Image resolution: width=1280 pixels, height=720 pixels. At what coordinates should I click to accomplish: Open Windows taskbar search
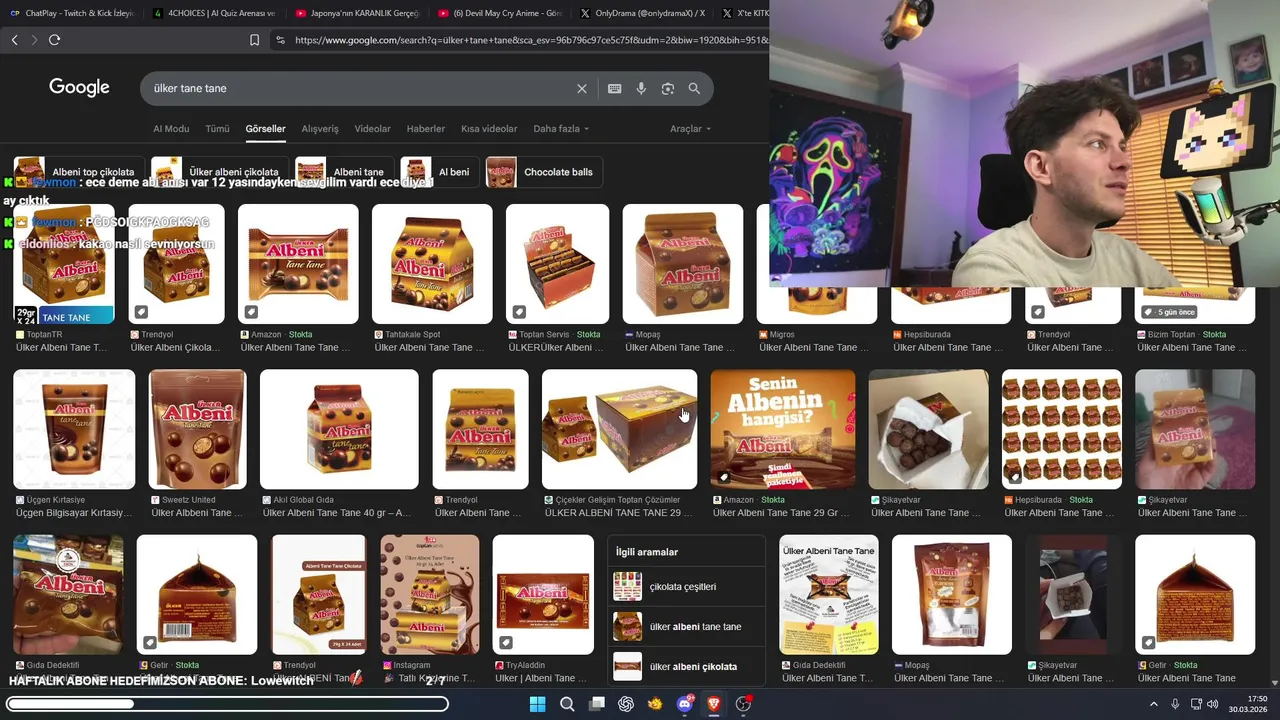(x=567, y=704)
